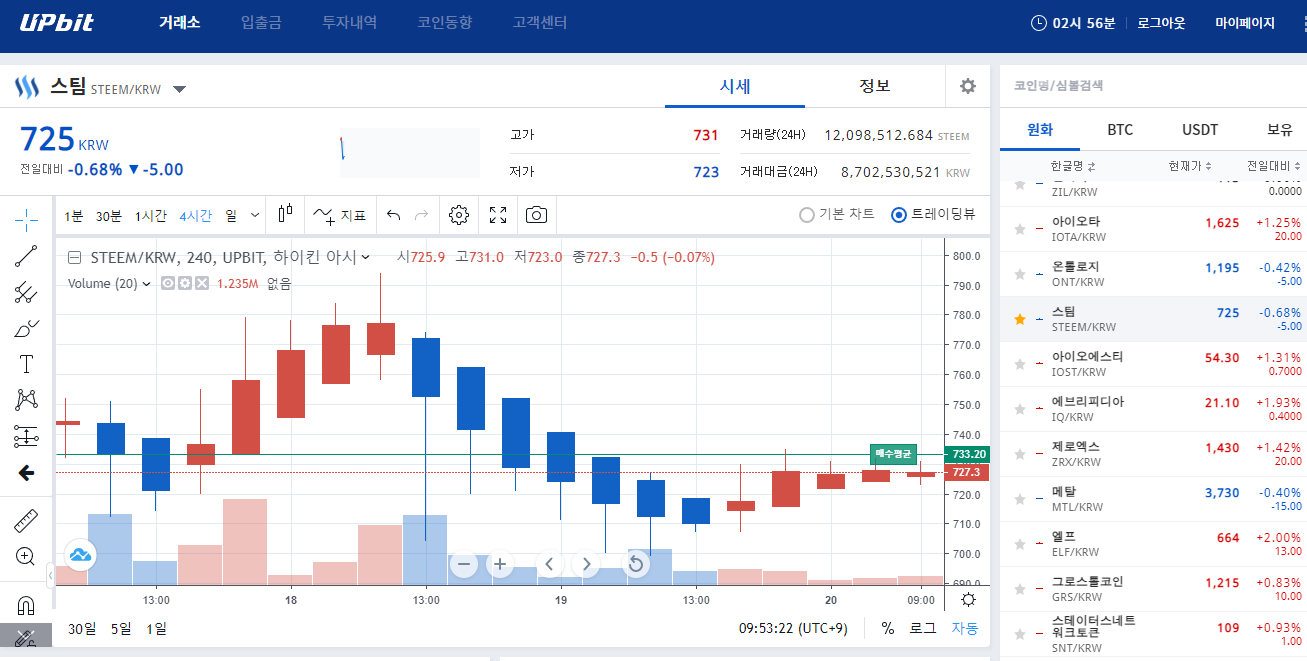Open axis settings gear at bottom right
Screen dimensions: 1307x661
[x=967, y=600]
